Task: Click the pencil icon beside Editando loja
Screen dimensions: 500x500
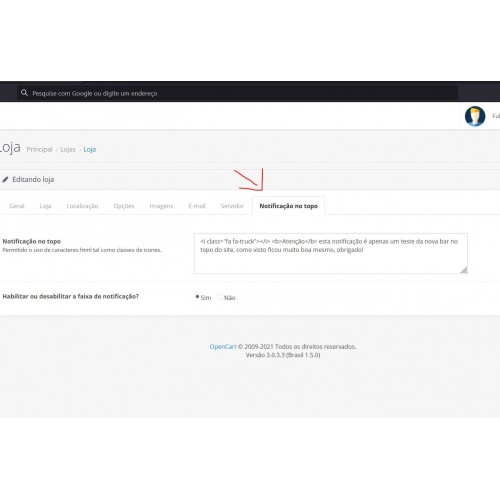Action: click(5, 180)
